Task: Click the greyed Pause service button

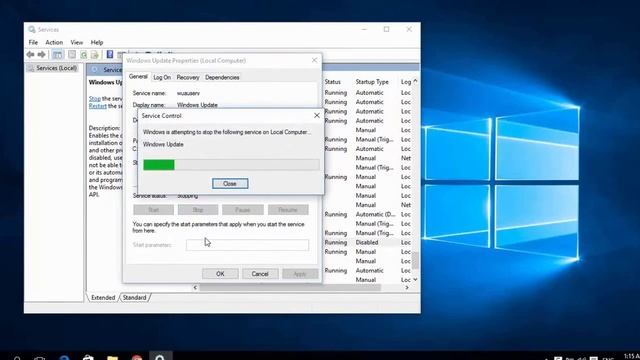Action: (242, 210)
